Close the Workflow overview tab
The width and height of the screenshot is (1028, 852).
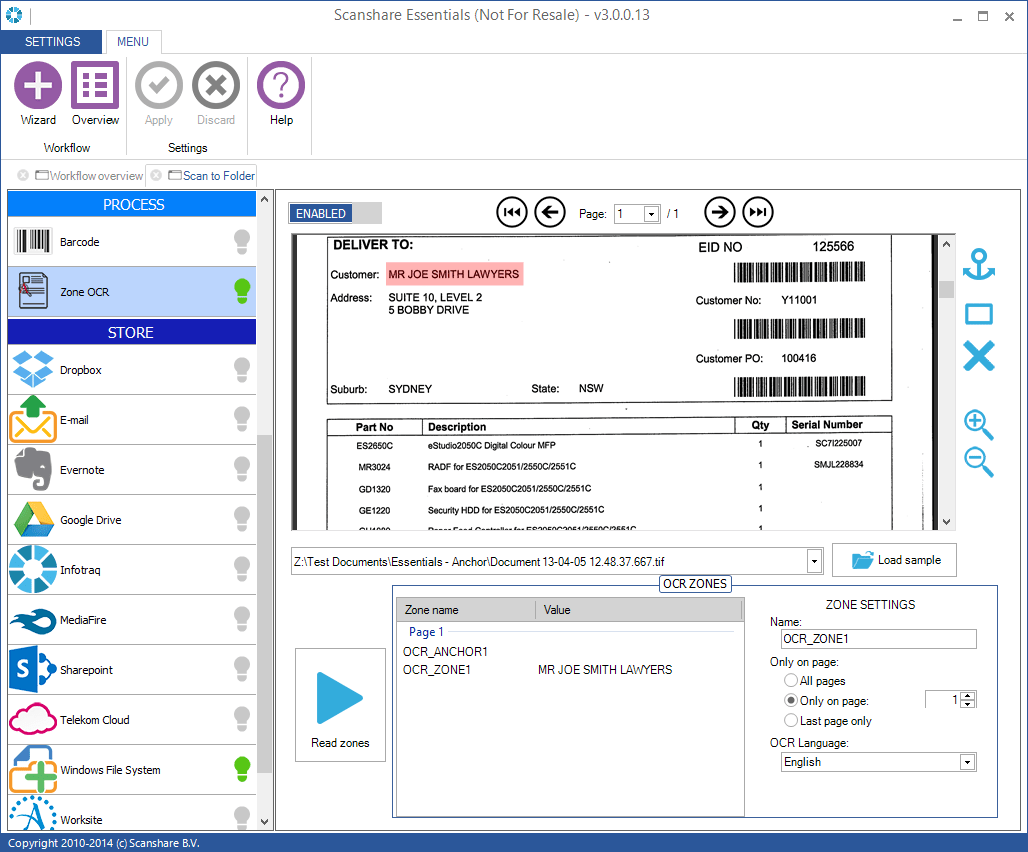(23, 176)
